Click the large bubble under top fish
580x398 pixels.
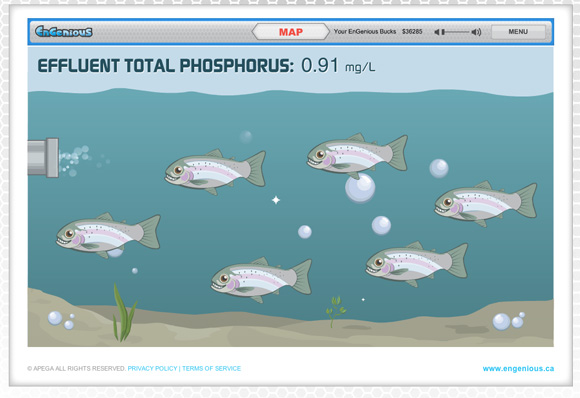pyautogui.click(x=360, y=188)
